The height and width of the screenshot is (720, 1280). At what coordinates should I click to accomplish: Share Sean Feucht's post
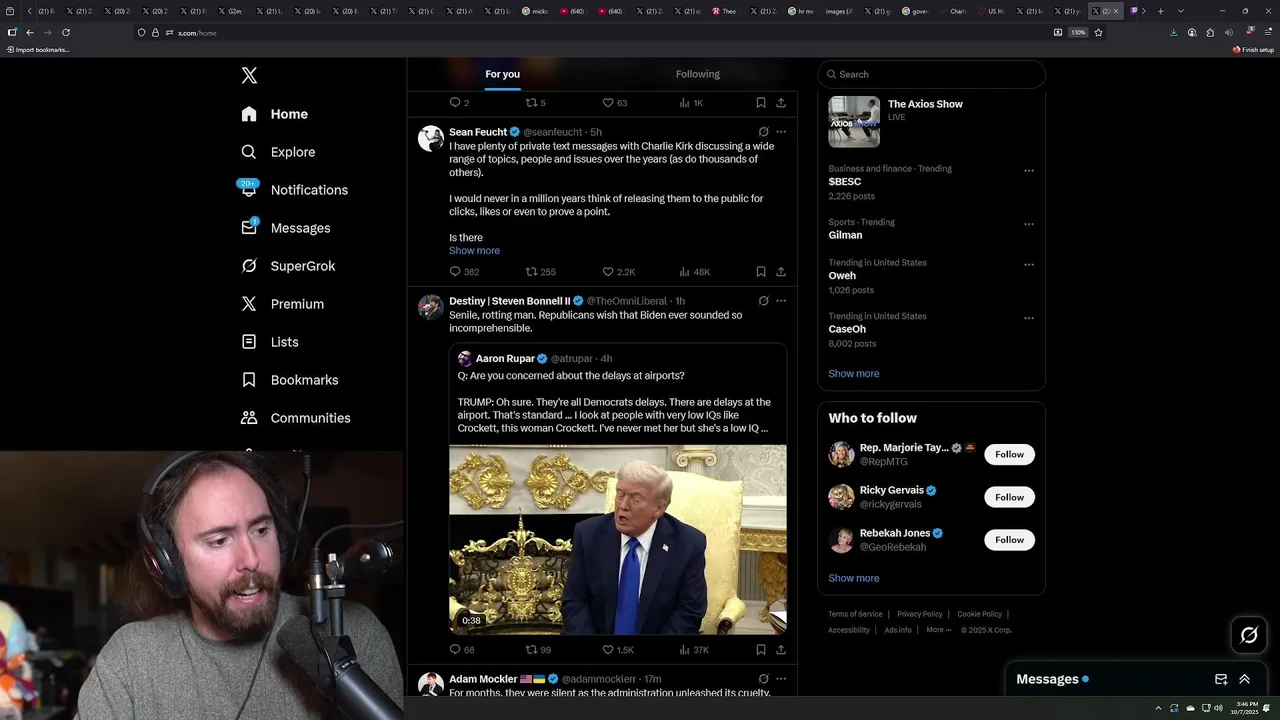[x=781, y=272]
